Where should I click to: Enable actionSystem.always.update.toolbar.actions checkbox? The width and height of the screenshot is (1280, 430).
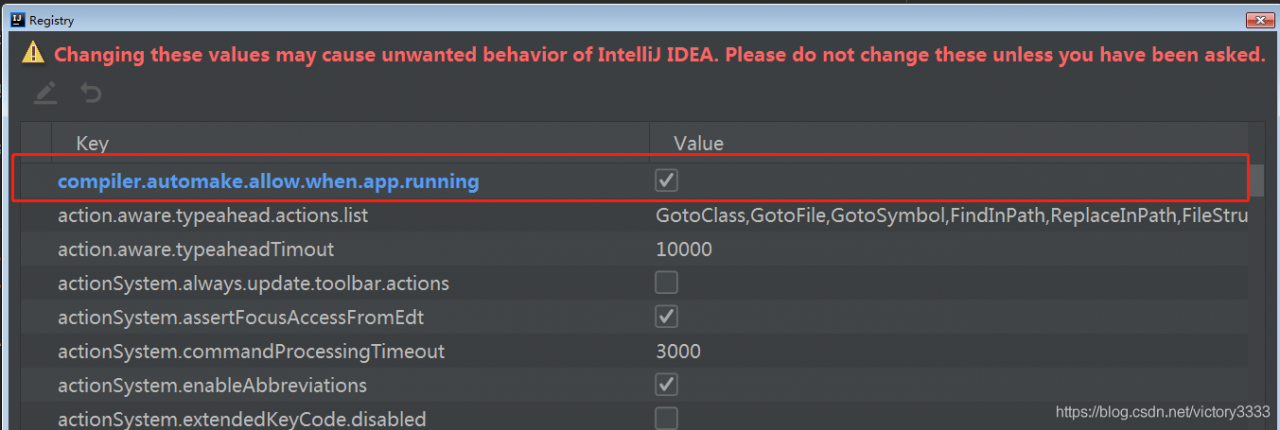point(666,282)
